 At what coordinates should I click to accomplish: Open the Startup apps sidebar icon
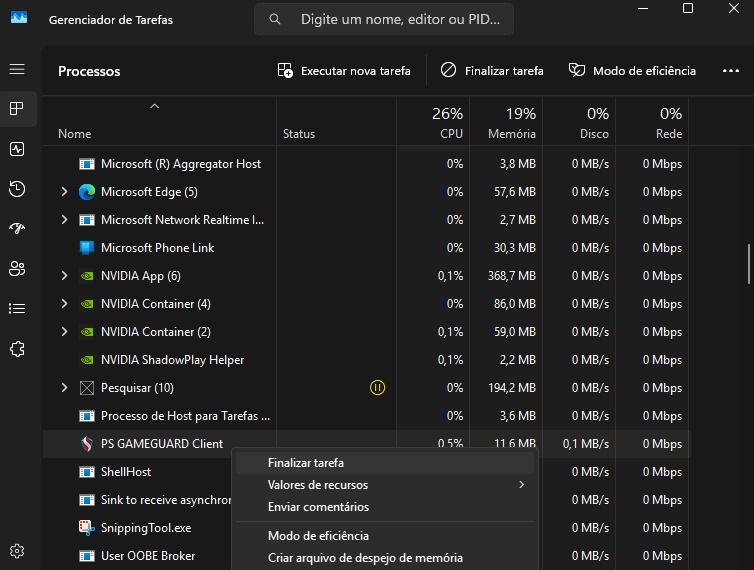[17, 228]
